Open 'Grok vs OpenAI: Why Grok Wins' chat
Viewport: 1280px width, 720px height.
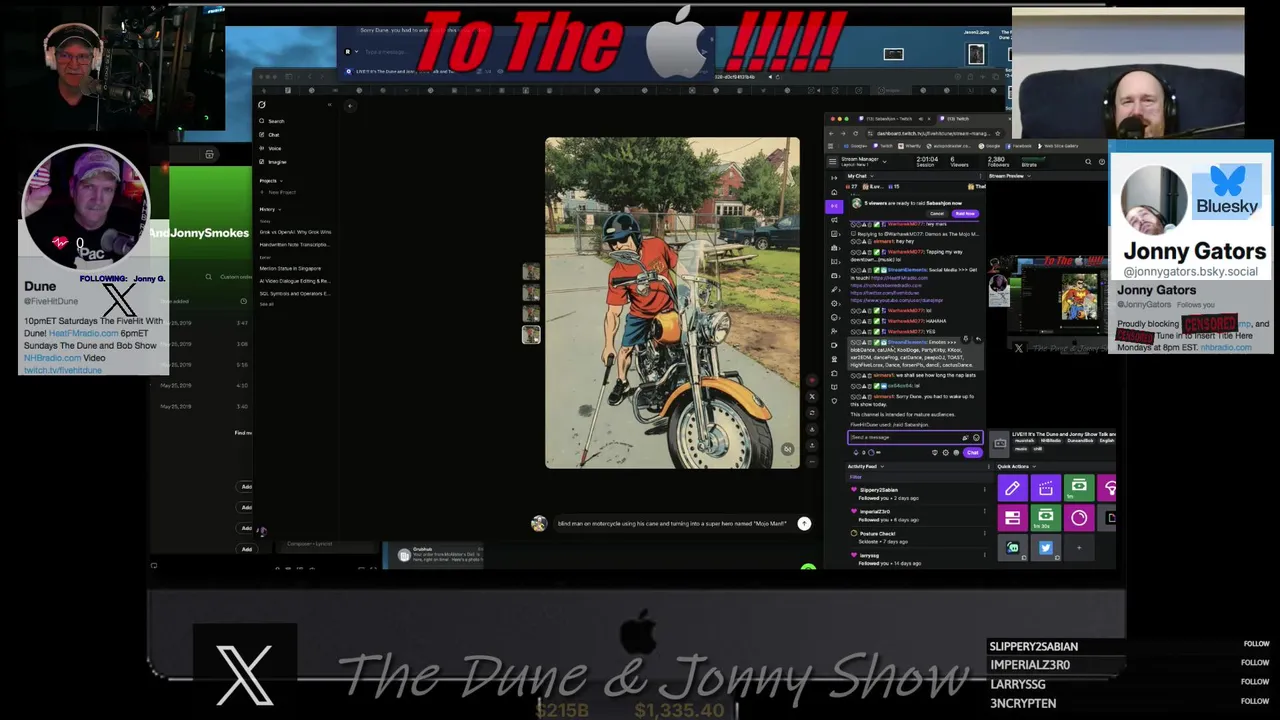tap(295, 232)
